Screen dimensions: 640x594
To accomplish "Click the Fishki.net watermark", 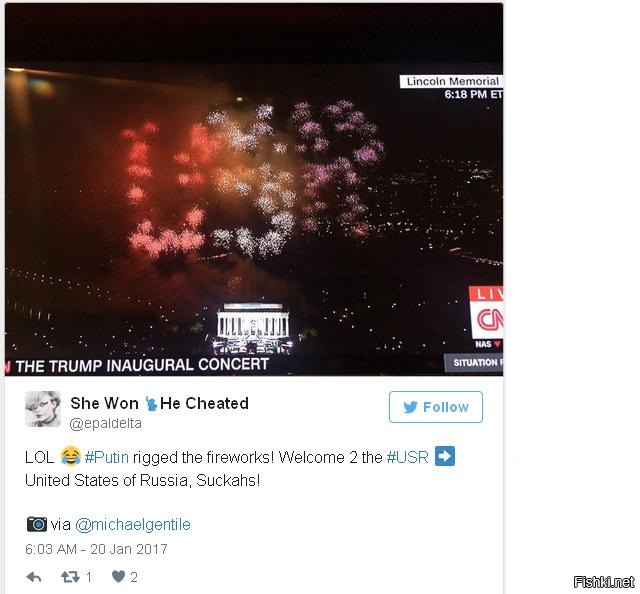I will (603, 581).
